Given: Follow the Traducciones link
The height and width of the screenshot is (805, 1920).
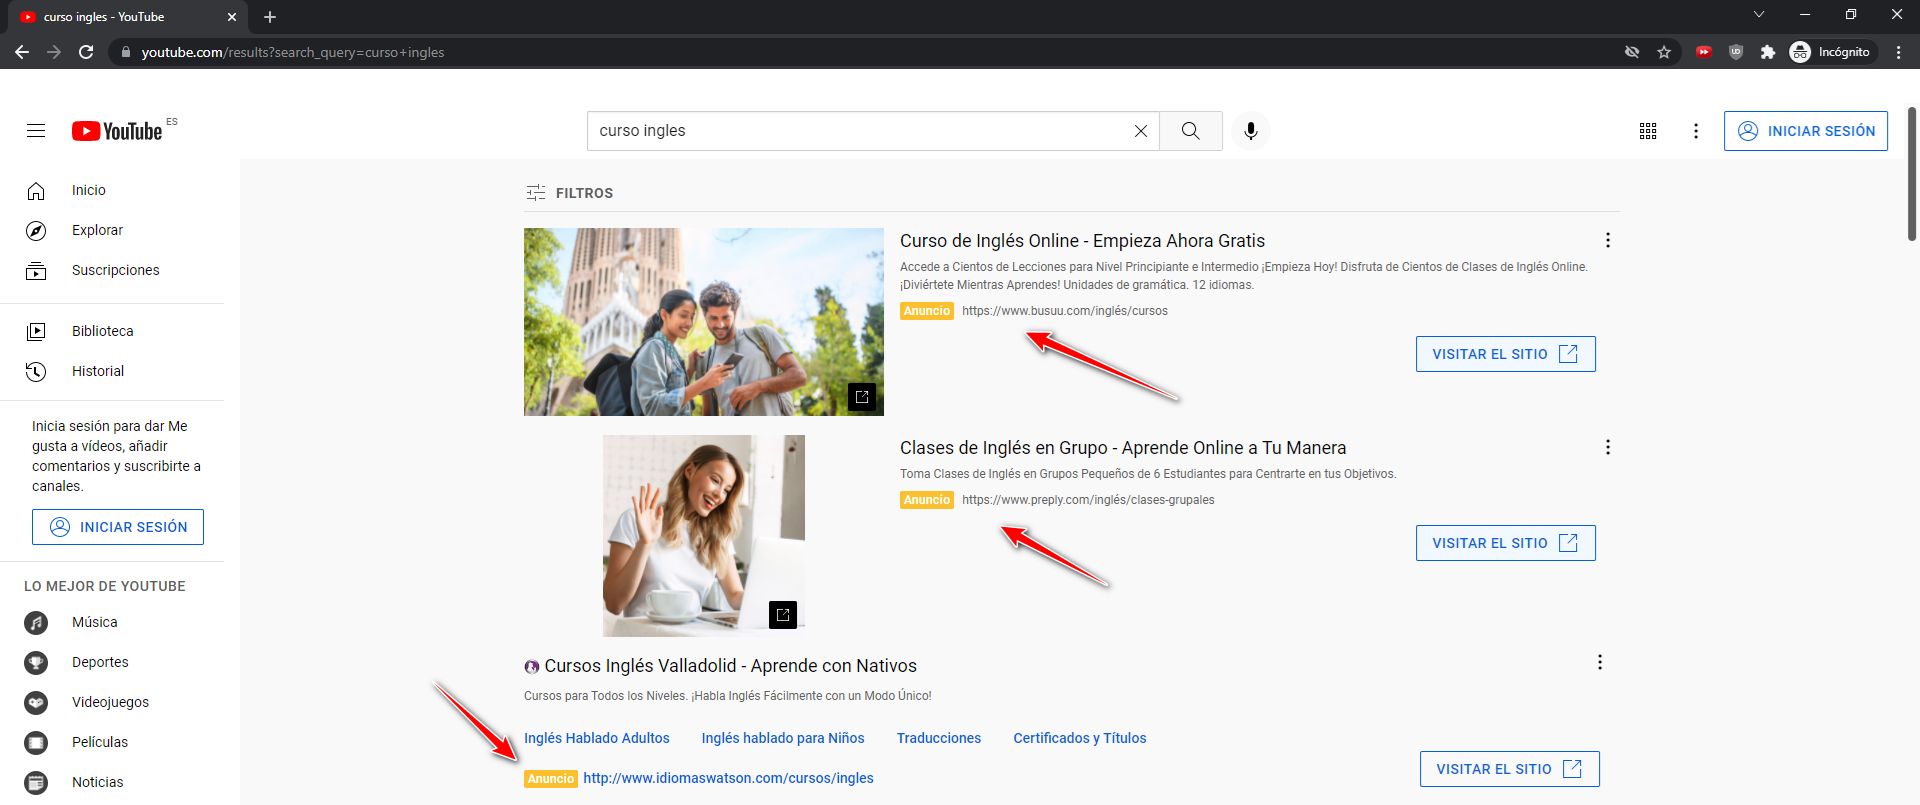Looking at the screenshot, I should click(x=939, y=738).
